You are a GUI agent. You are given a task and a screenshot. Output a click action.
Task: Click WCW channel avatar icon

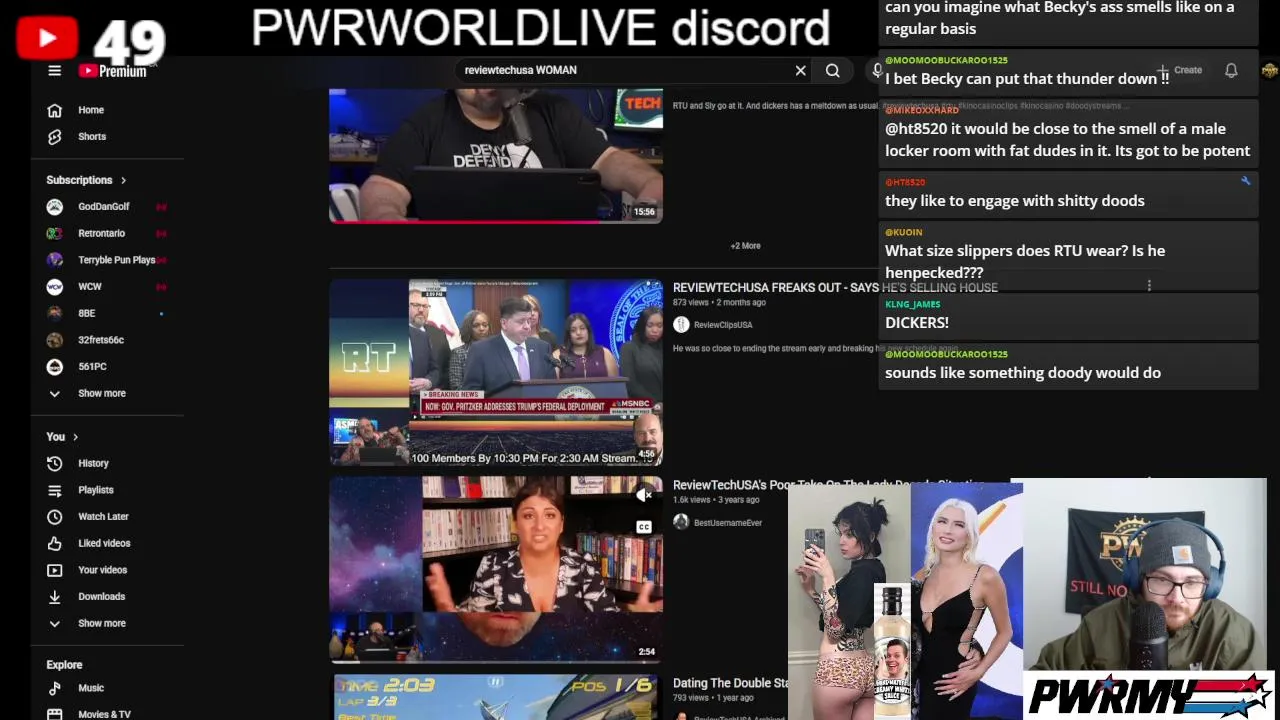[x=55, y=287]
